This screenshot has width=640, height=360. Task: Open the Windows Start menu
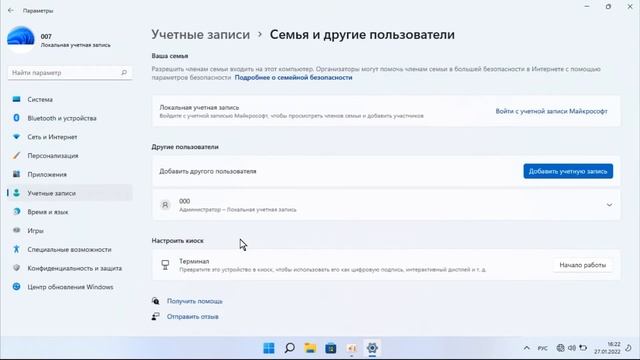269,348
